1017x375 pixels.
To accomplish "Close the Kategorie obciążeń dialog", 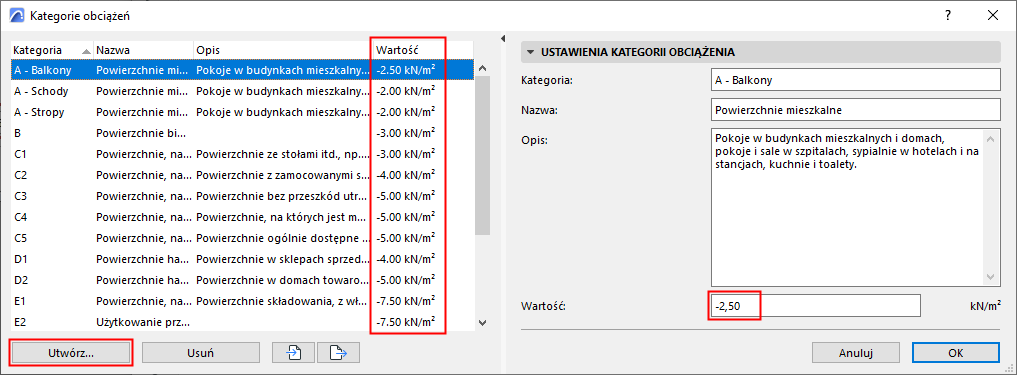I will point(993,16).
